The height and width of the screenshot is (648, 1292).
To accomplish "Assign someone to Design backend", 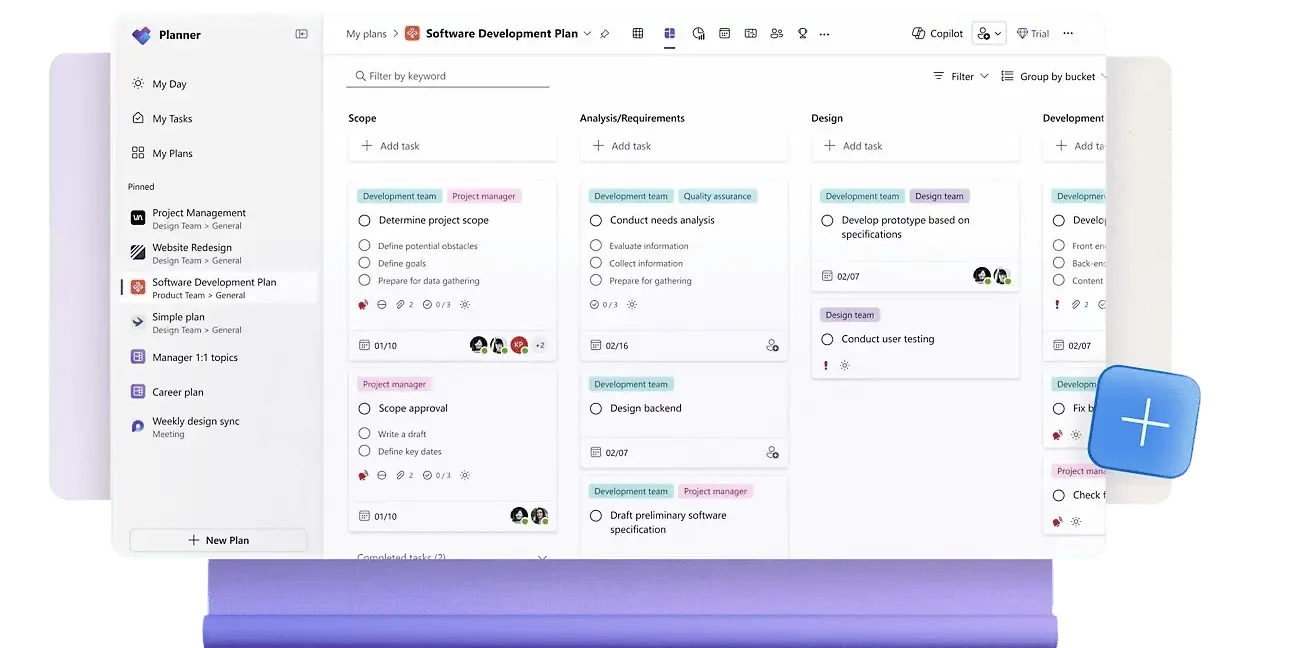I will 772,452.
